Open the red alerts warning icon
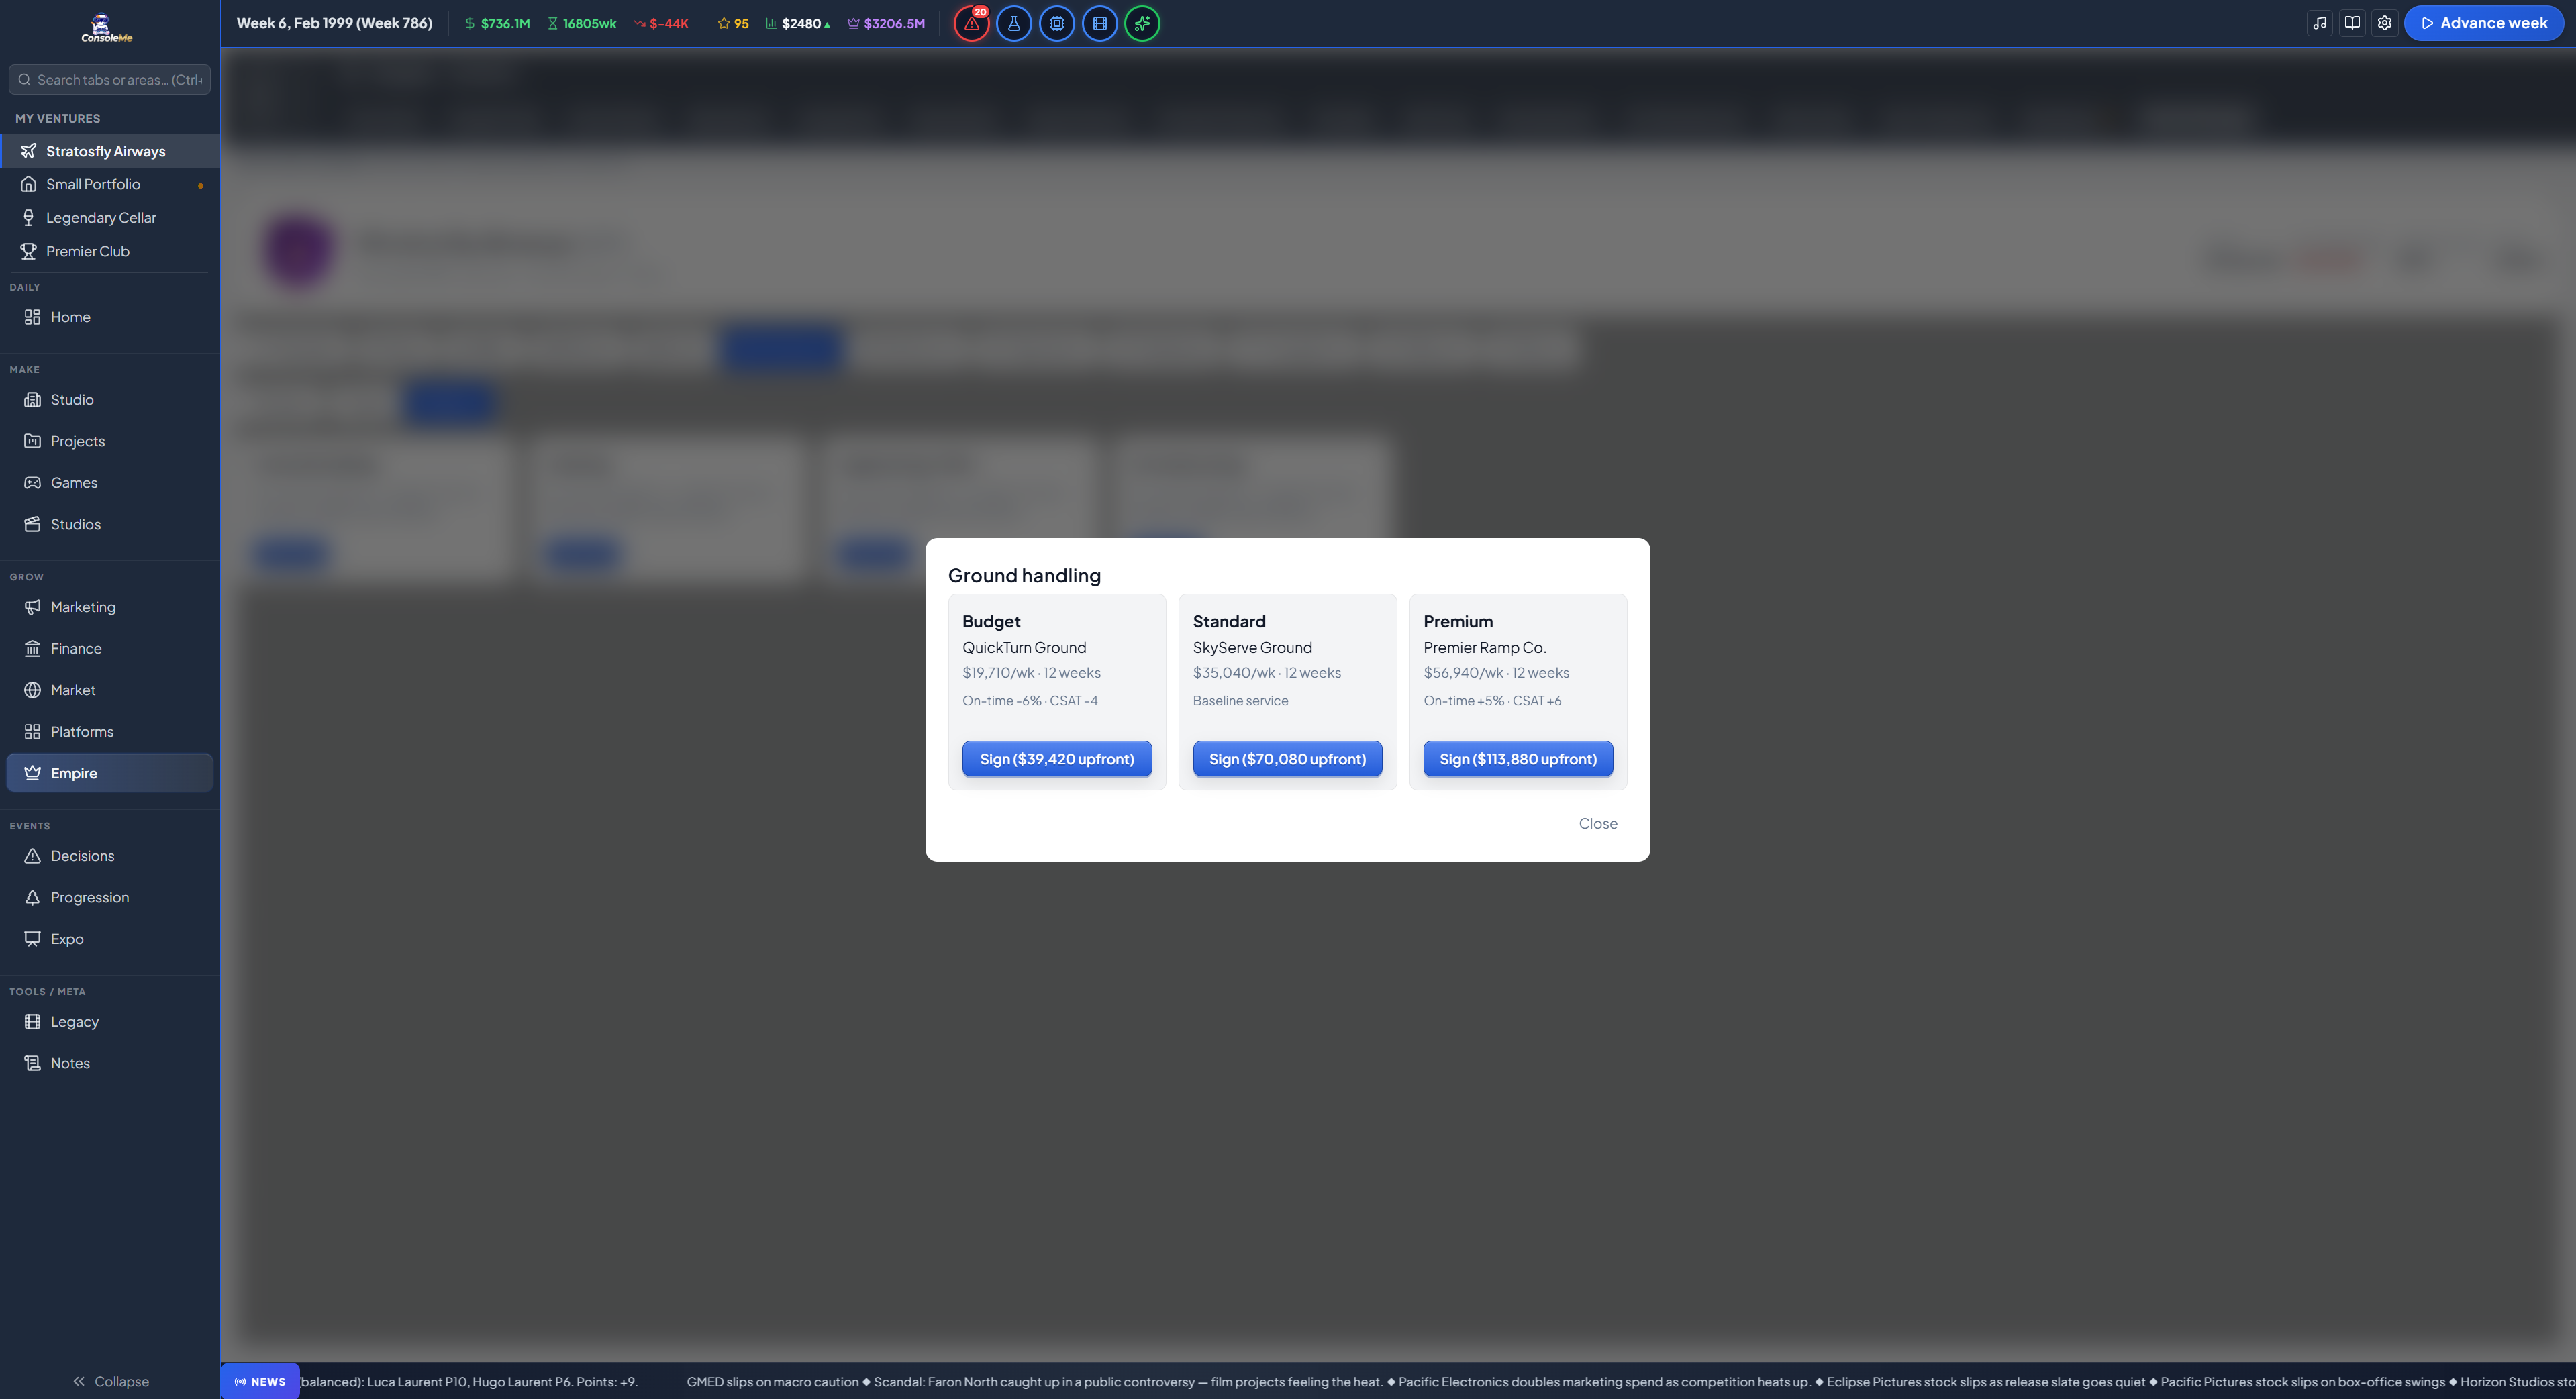 coord(971,23)
